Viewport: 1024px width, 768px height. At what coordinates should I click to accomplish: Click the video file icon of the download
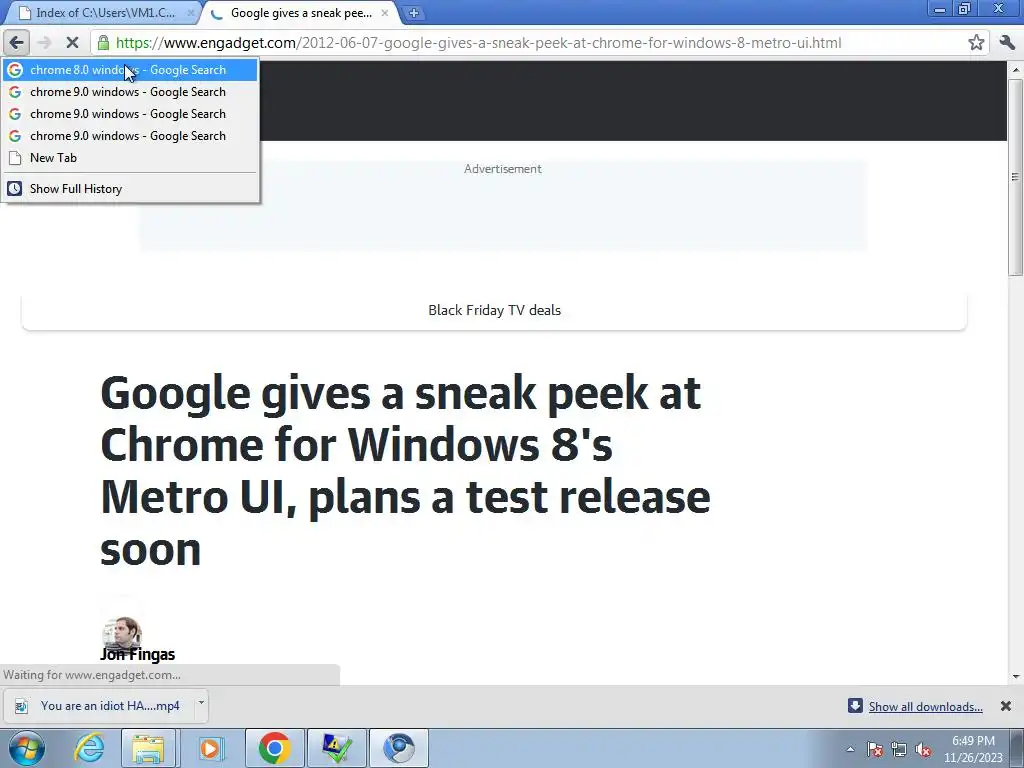21,706
